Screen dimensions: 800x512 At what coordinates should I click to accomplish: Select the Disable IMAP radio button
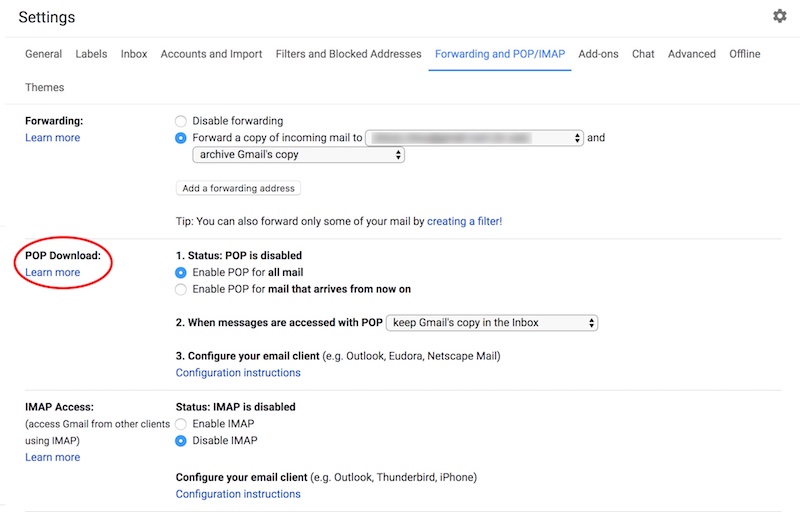(x=181, y=441)
